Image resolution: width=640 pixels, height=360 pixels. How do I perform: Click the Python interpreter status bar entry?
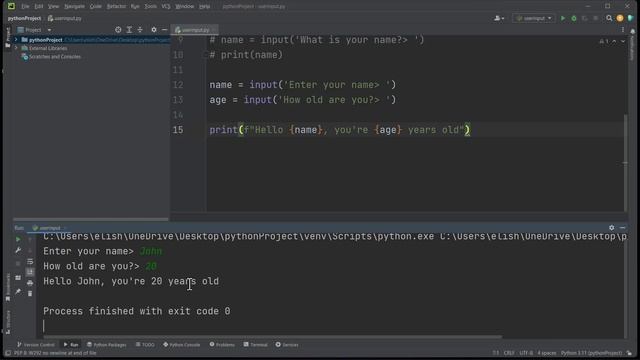pos(591,353)
